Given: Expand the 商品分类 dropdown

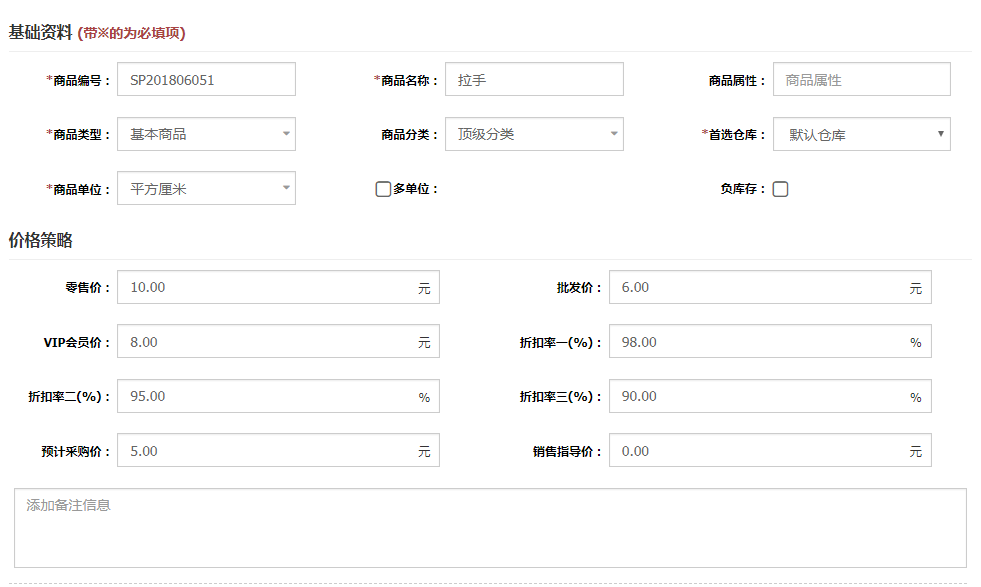Looking at the screenshot, I should [x=534, y=134].
